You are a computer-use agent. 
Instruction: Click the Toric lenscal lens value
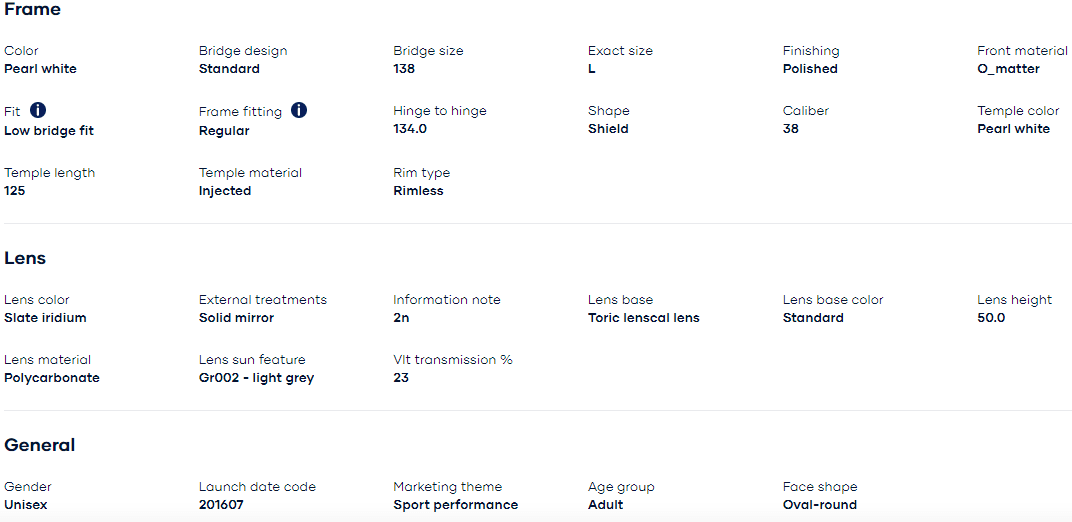point(643,318)
